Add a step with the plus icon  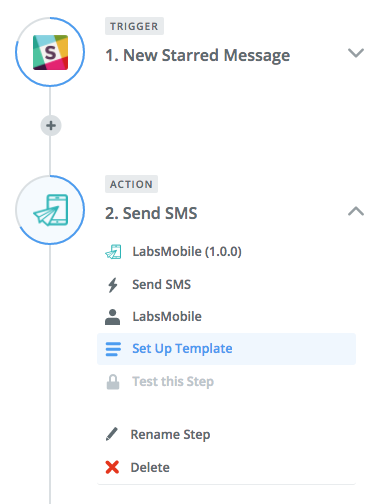tap(51, 126)
